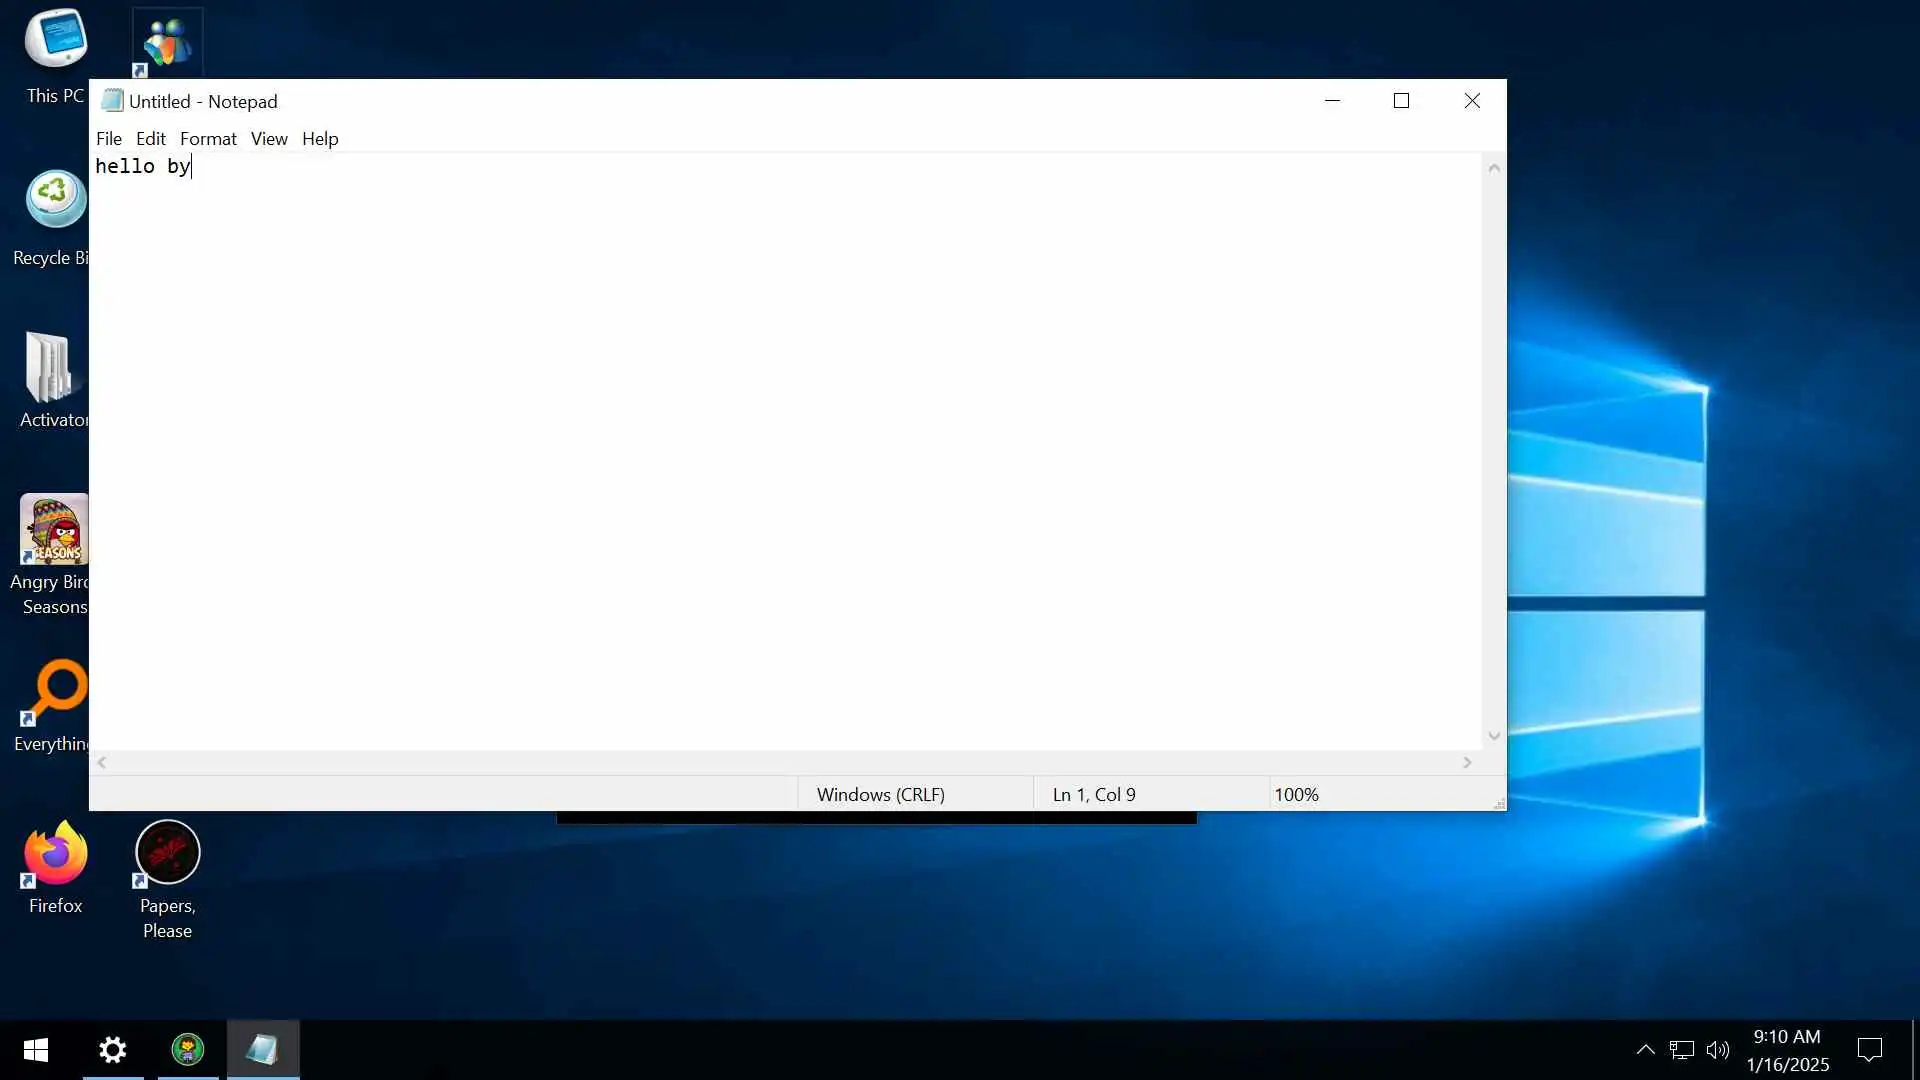This screenshot has height=1080, width=1920.
Task: Open the Format menu
Action: (x=208, y=139)
